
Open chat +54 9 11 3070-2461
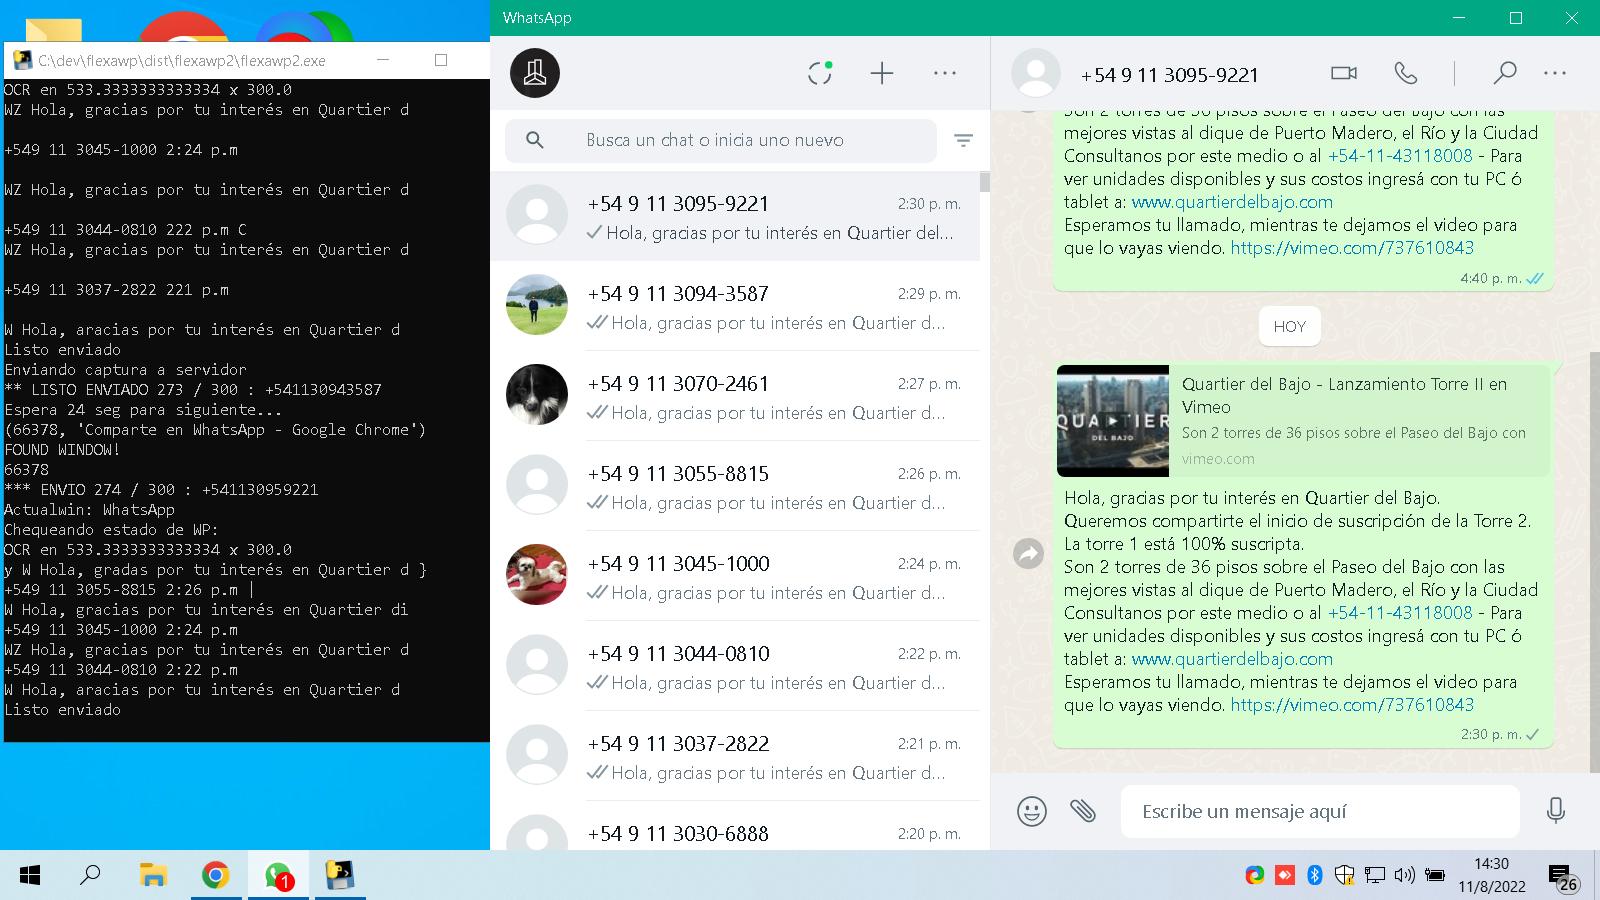click(735, 396)
